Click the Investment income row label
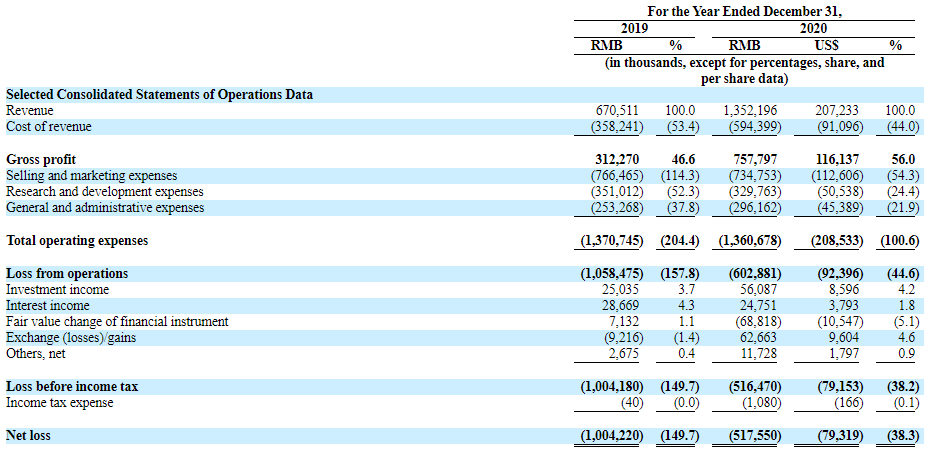The image size is (933, 452). [57, 289]
